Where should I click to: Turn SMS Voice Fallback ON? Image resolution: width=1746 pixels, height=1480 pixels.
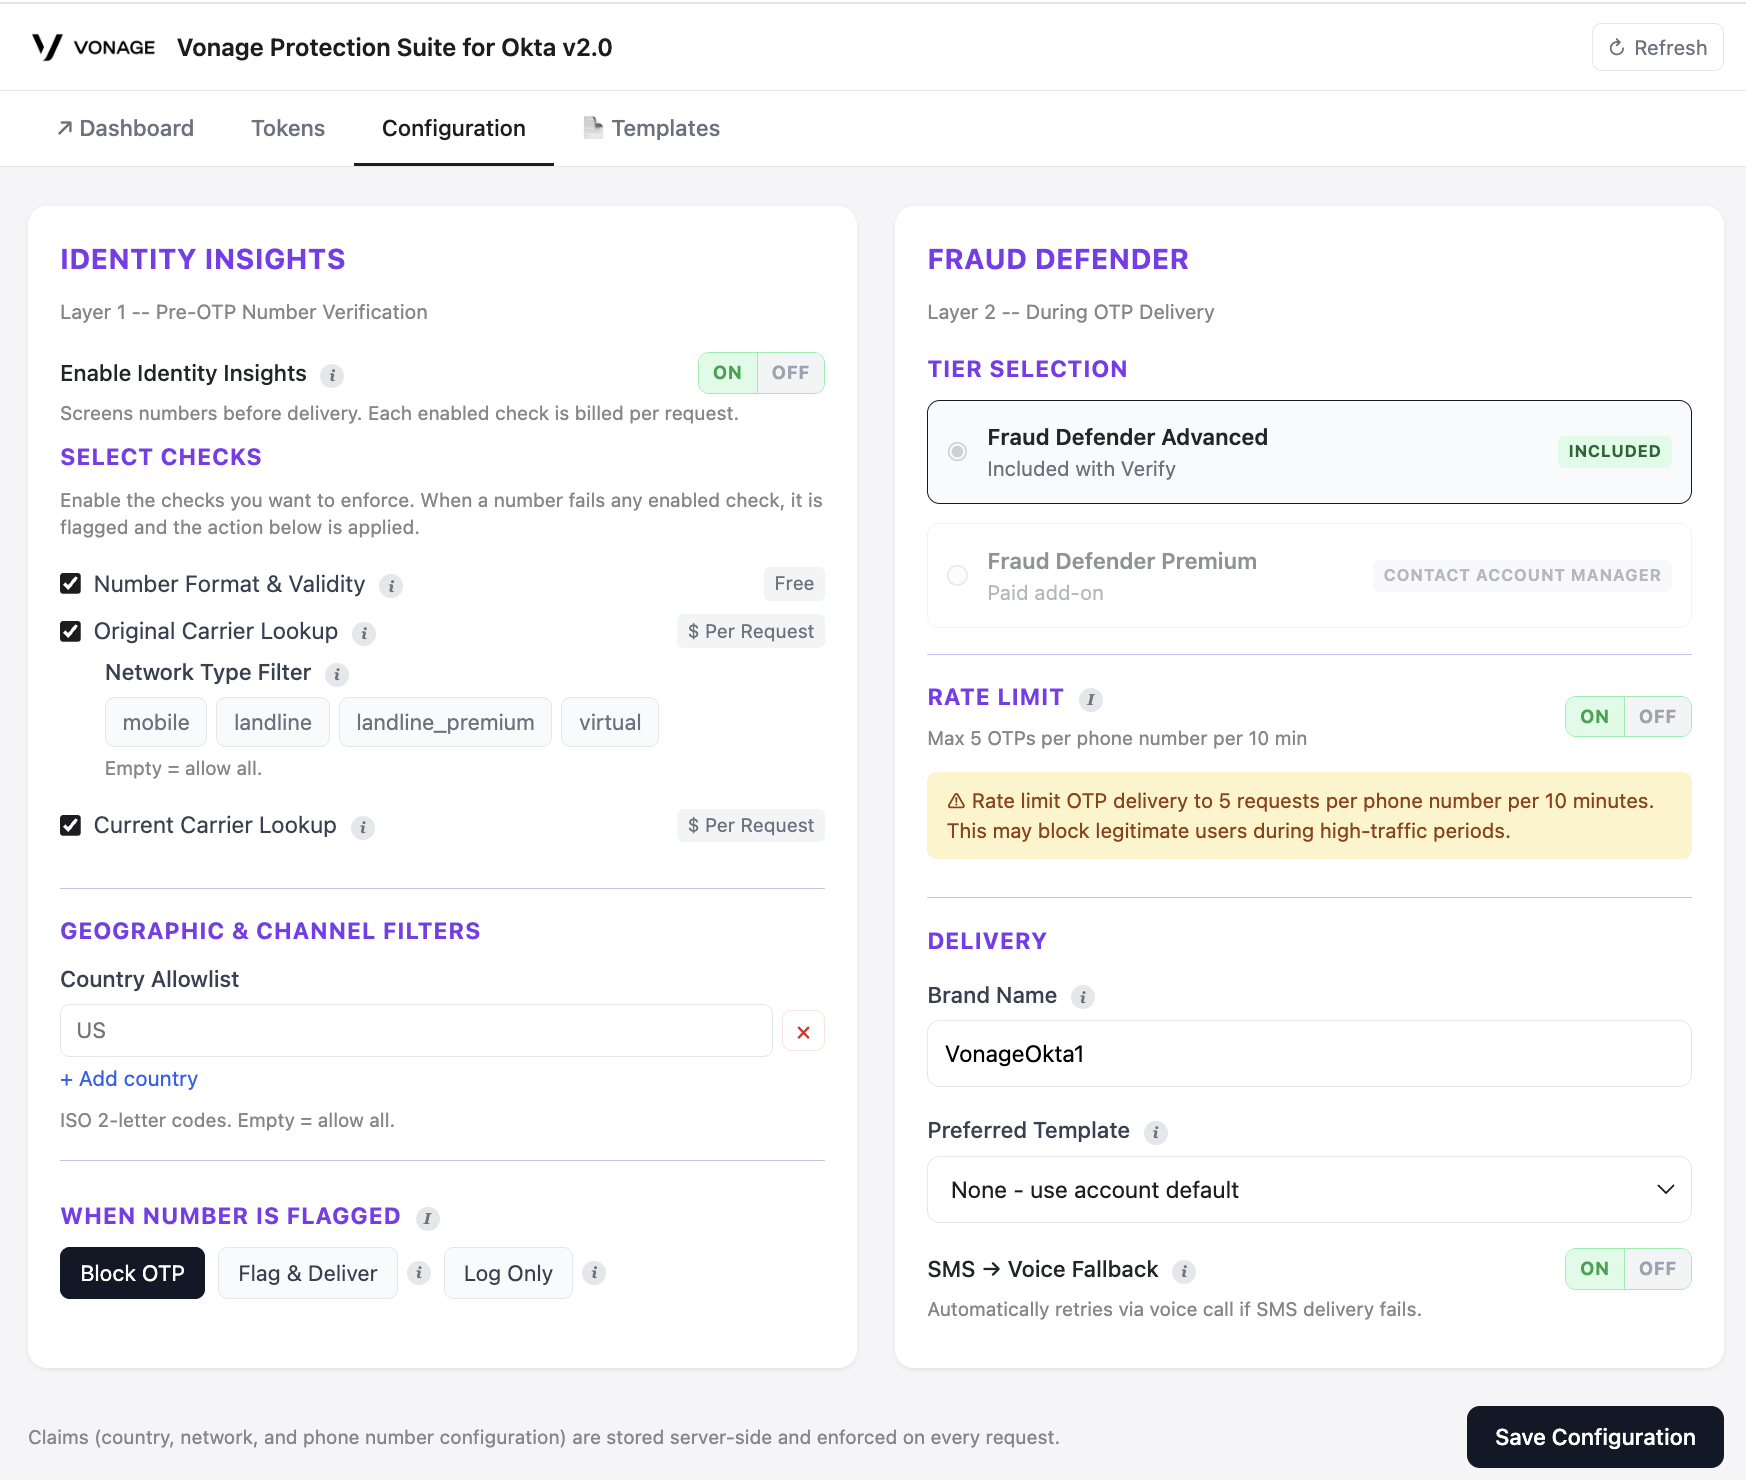pyautogui.click(x=1595, y=1269)
